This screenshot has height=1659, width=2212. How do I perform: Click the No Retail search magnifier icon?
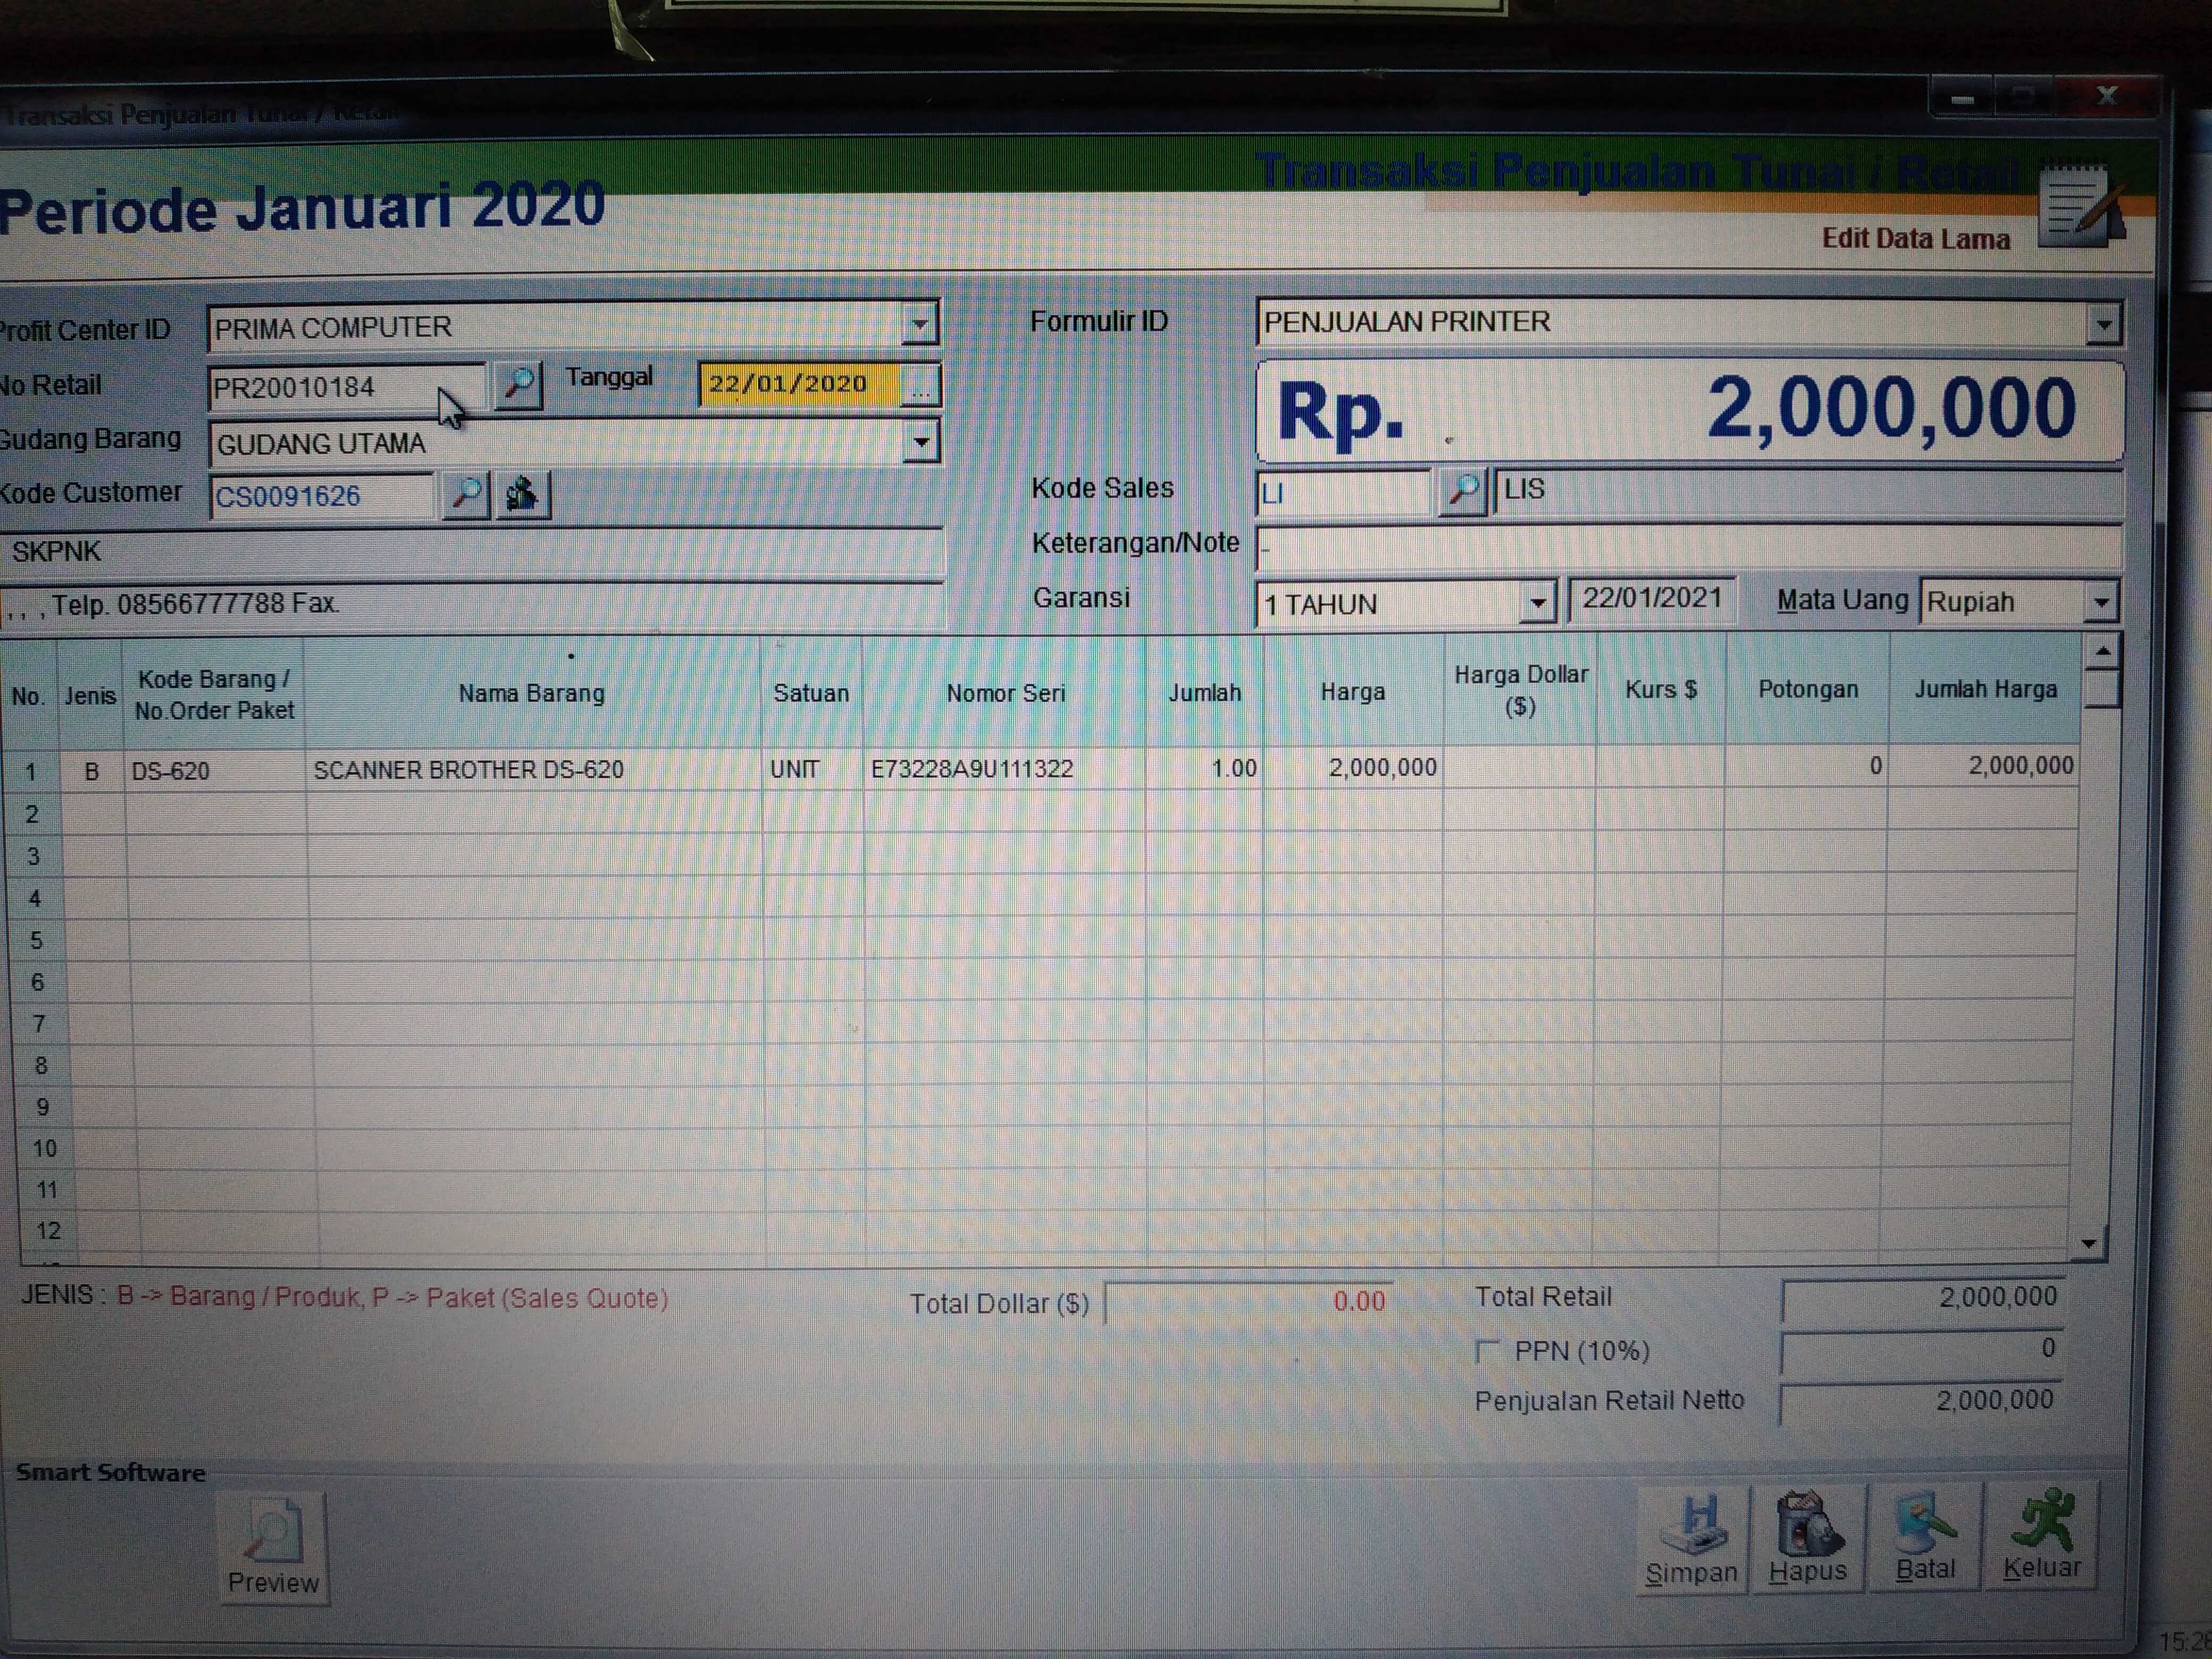[518, 385]
